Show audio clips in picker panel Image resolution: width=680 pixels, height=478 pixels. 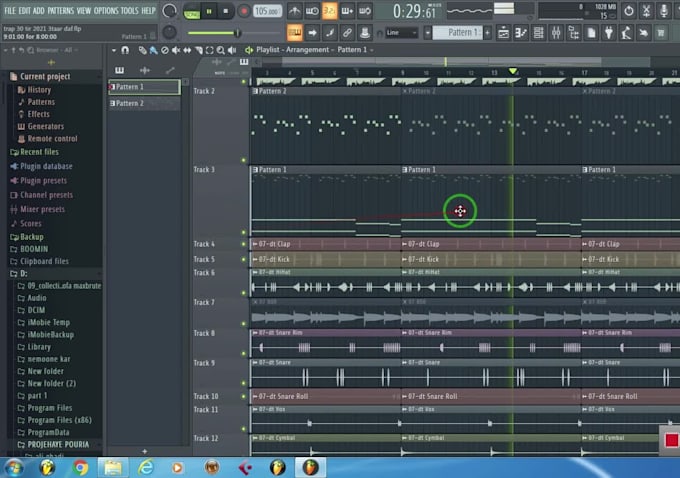145,70
